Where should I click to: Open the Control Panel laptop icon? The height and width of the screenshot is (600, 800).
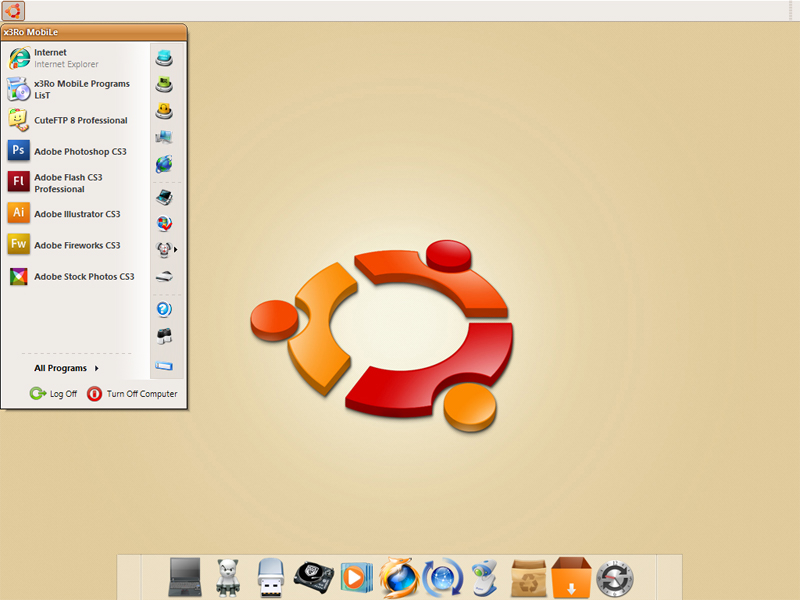(x=164, y=197)
